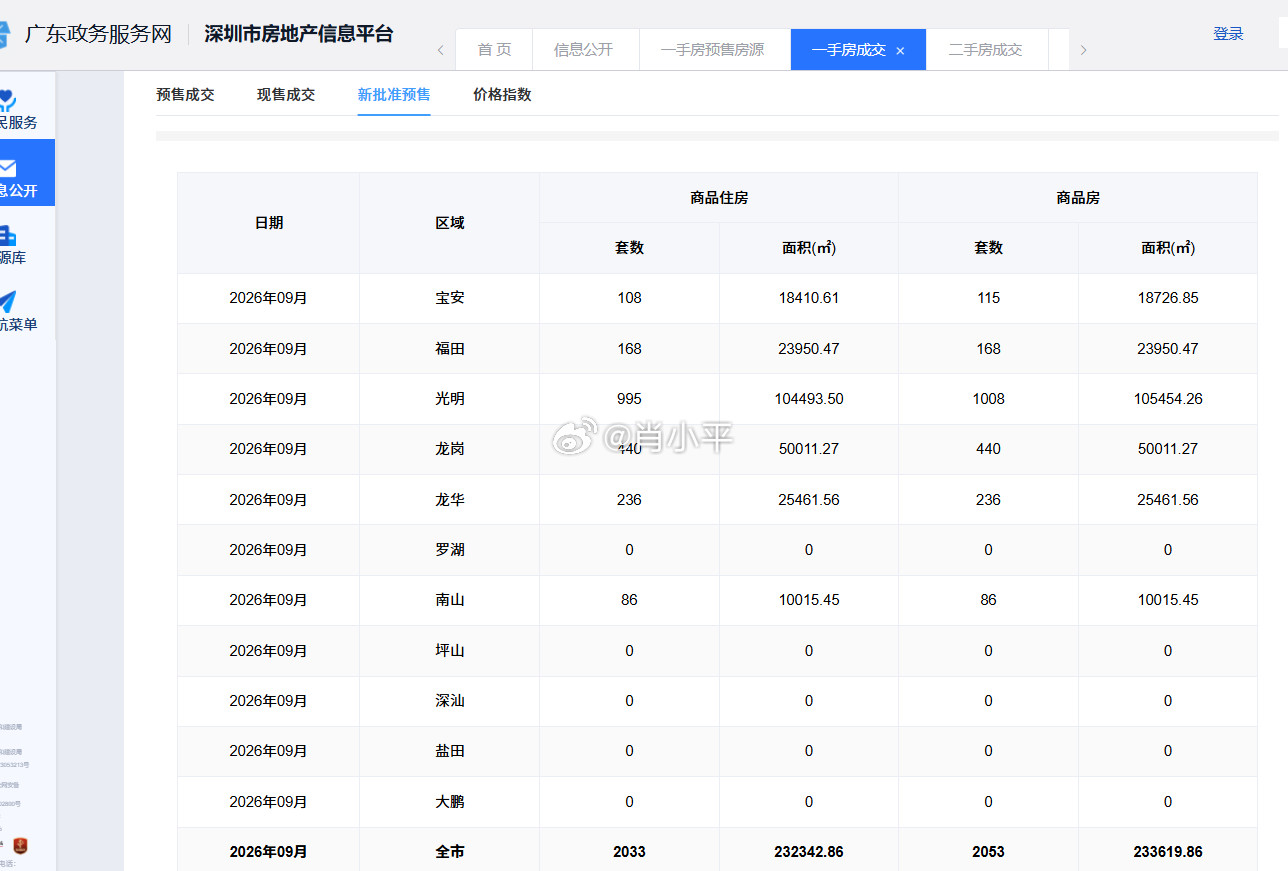Click the 登录 link

coord(1228,34)
